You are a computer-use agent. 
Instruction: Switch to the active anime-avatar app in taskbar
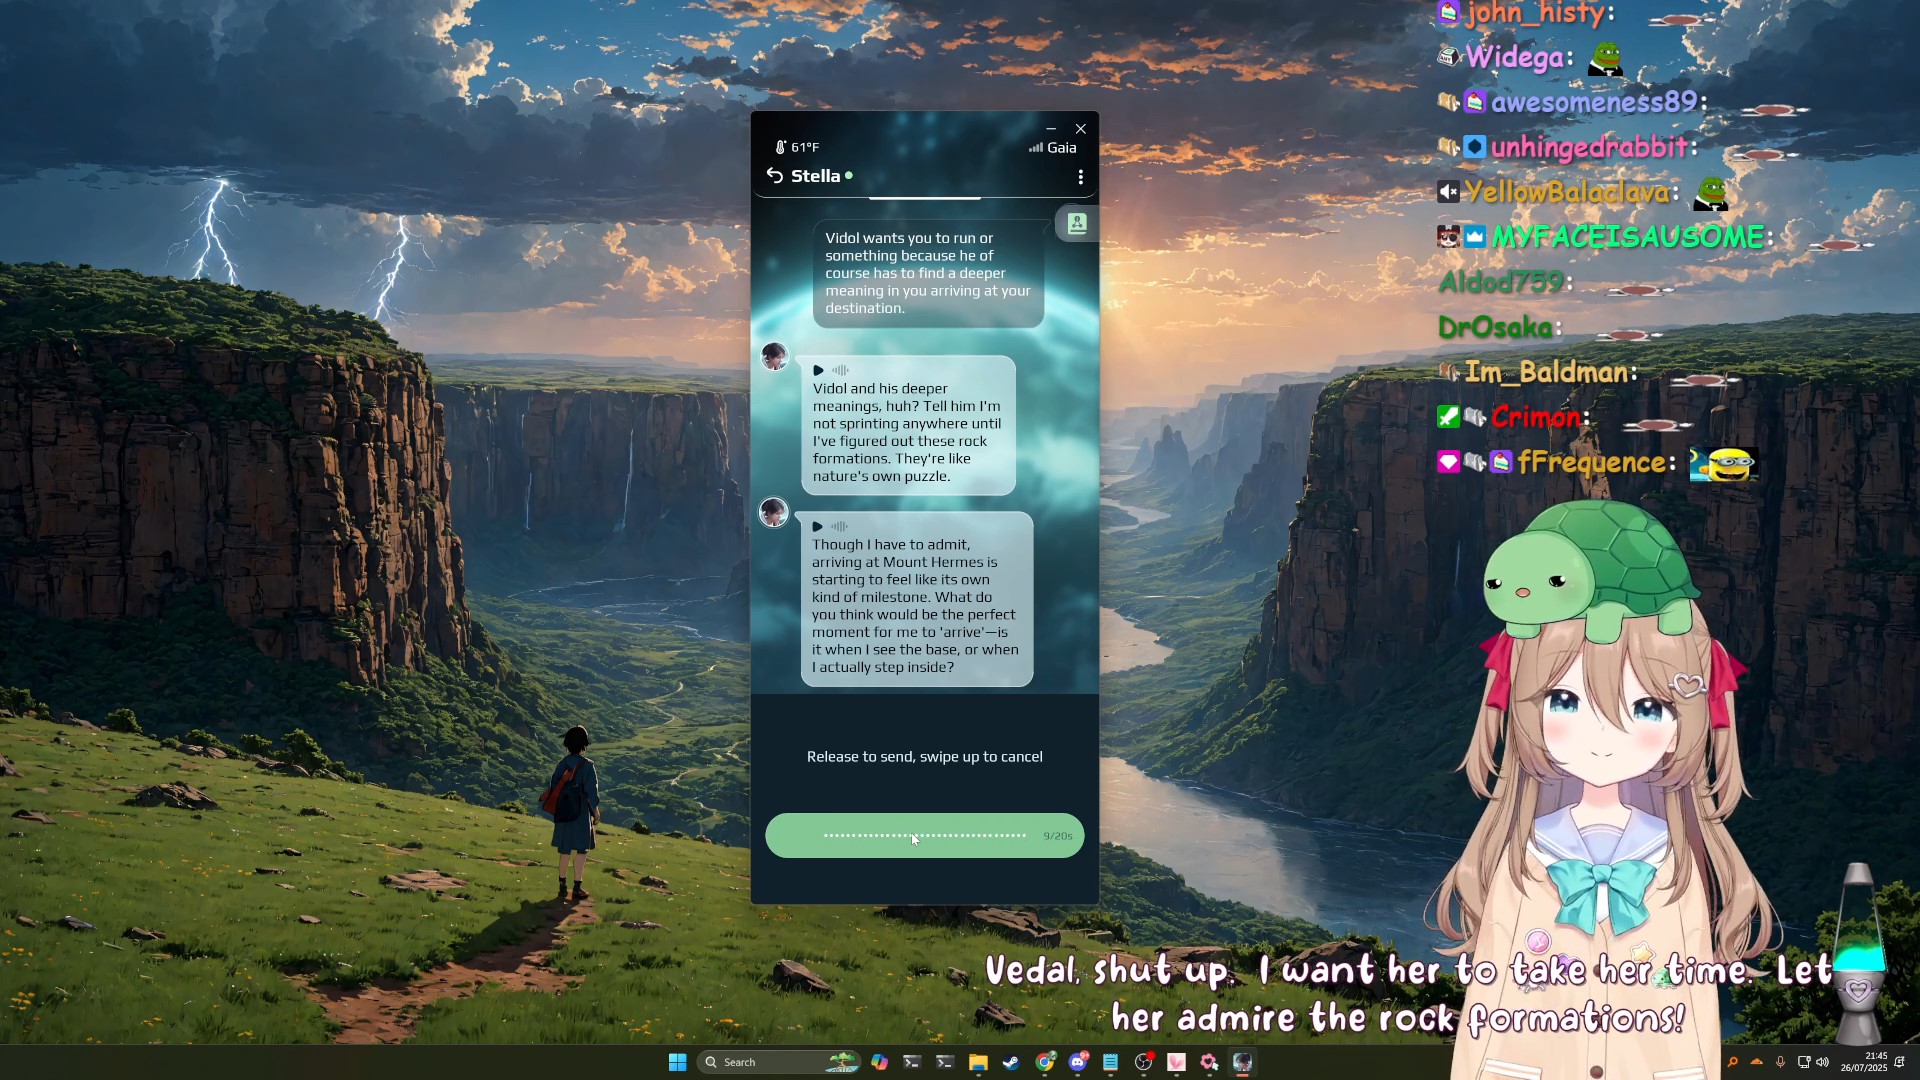click(x=1242, y=1062)
